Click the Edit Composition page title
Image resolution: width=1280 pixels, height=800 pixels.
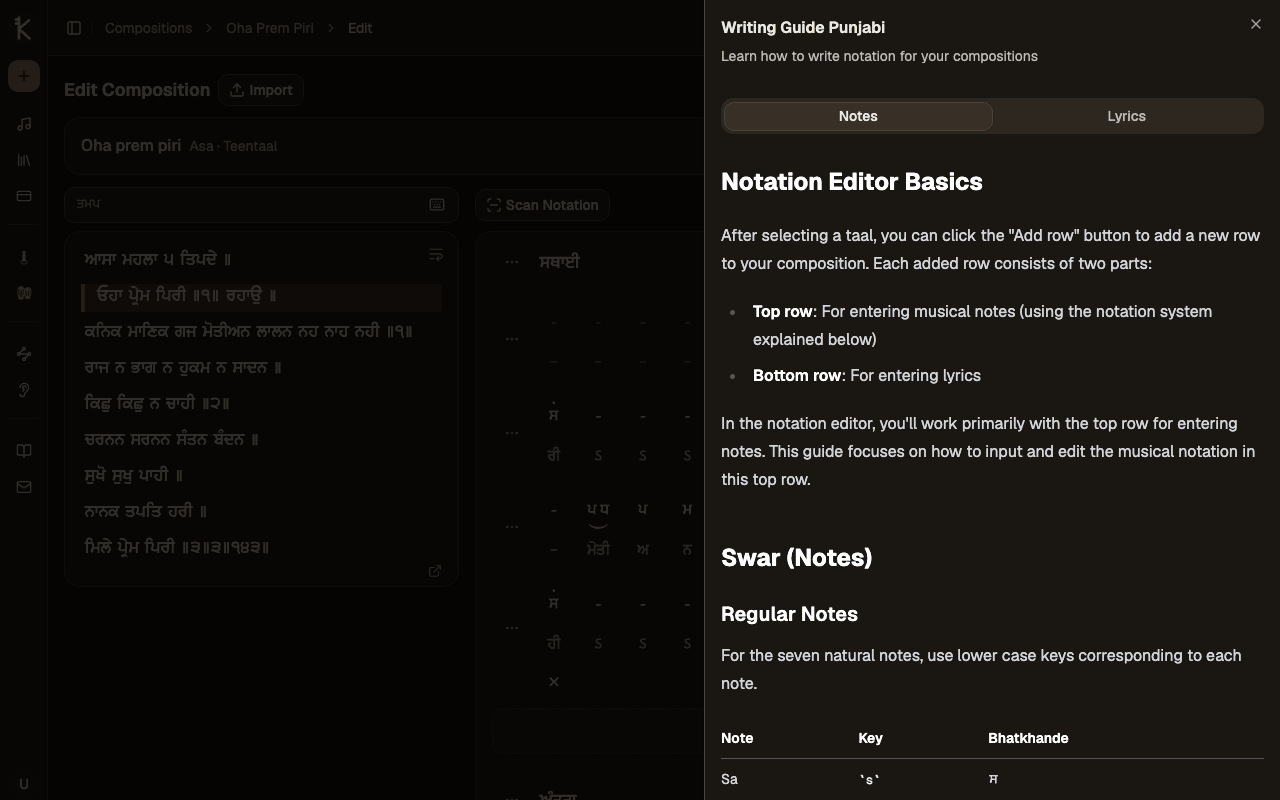tap(137, 90)
